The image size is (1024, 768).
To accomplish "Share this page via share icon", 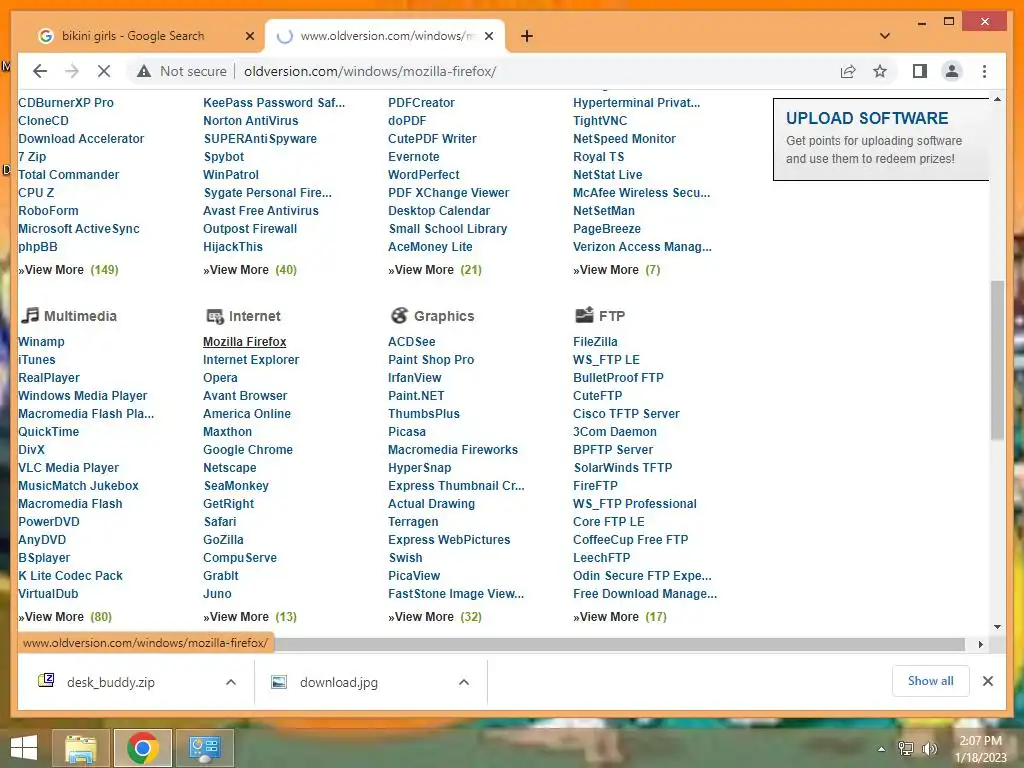I will point(848,71).
